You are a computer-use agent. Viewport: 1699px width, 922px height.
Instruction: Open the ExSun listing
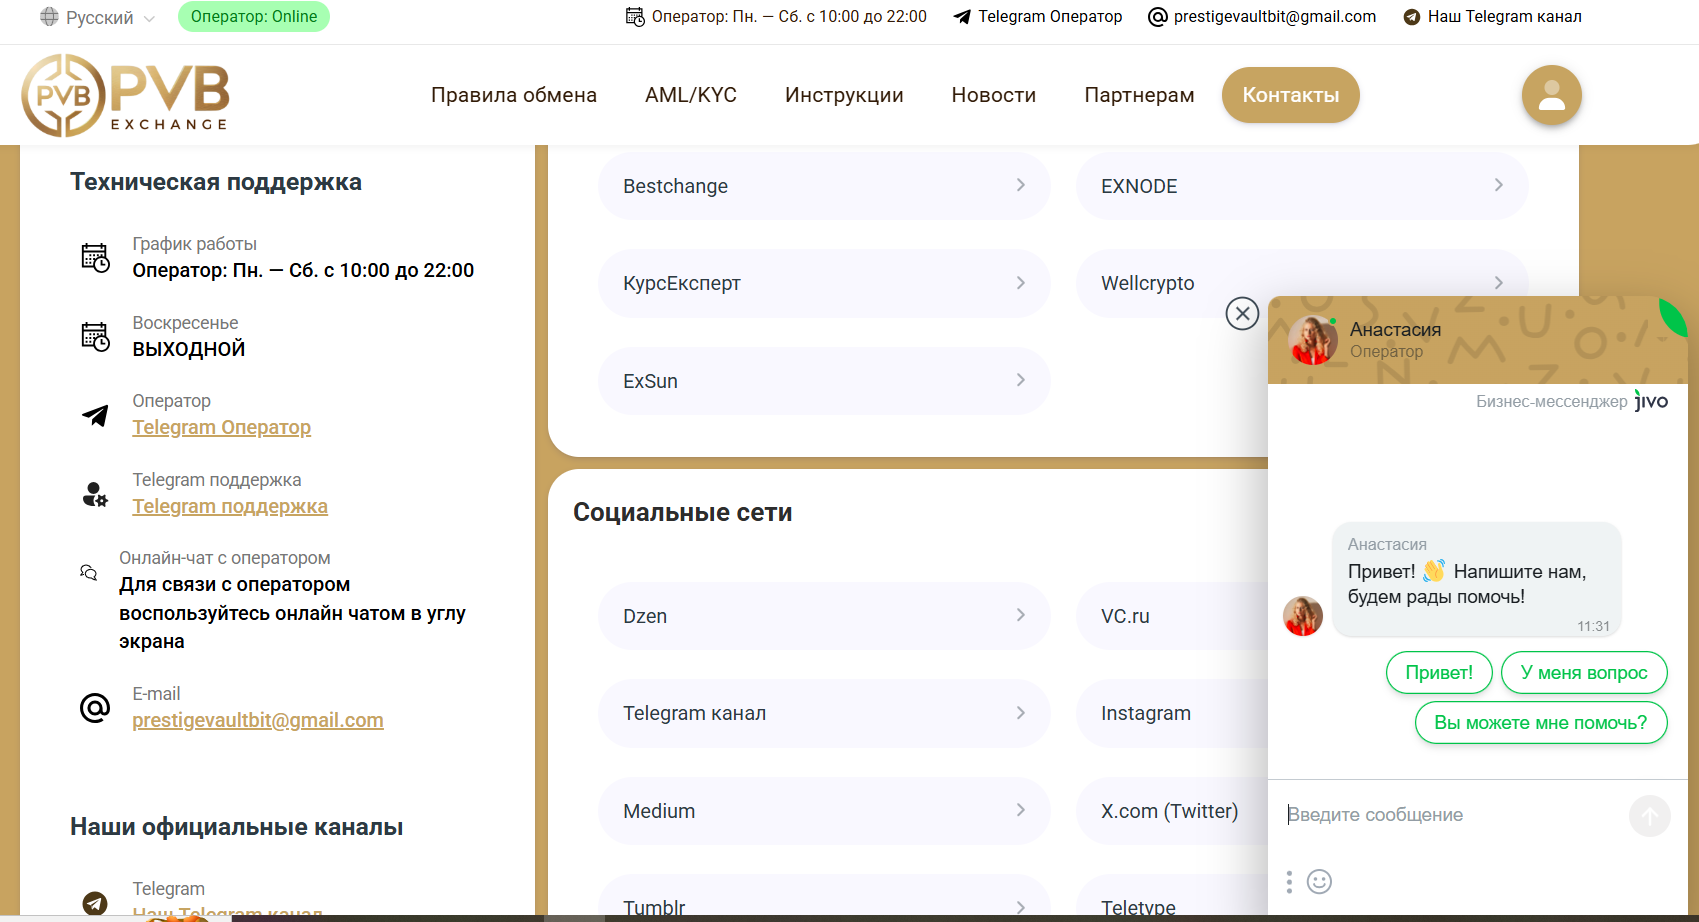click(824, 381)
